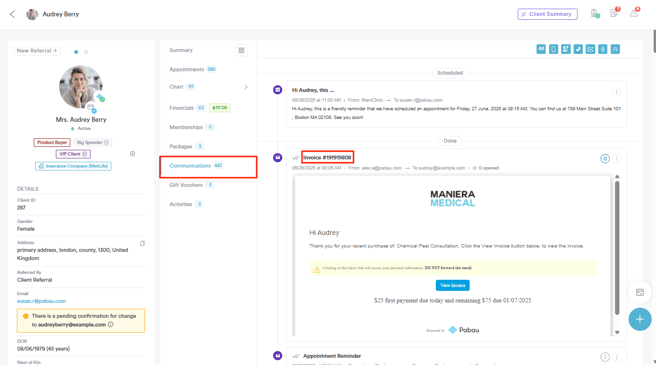Filter communications by SMS phone icon
Viewport: 656px width, 365px height.
pos(553,49)
